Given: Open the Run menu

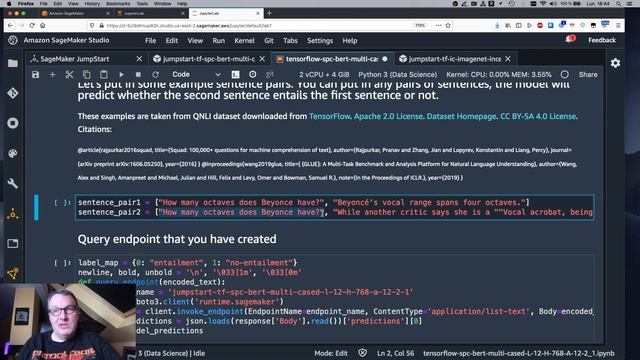Looking at the screenshot, I should pyautogui.click(x=218, y=40).
